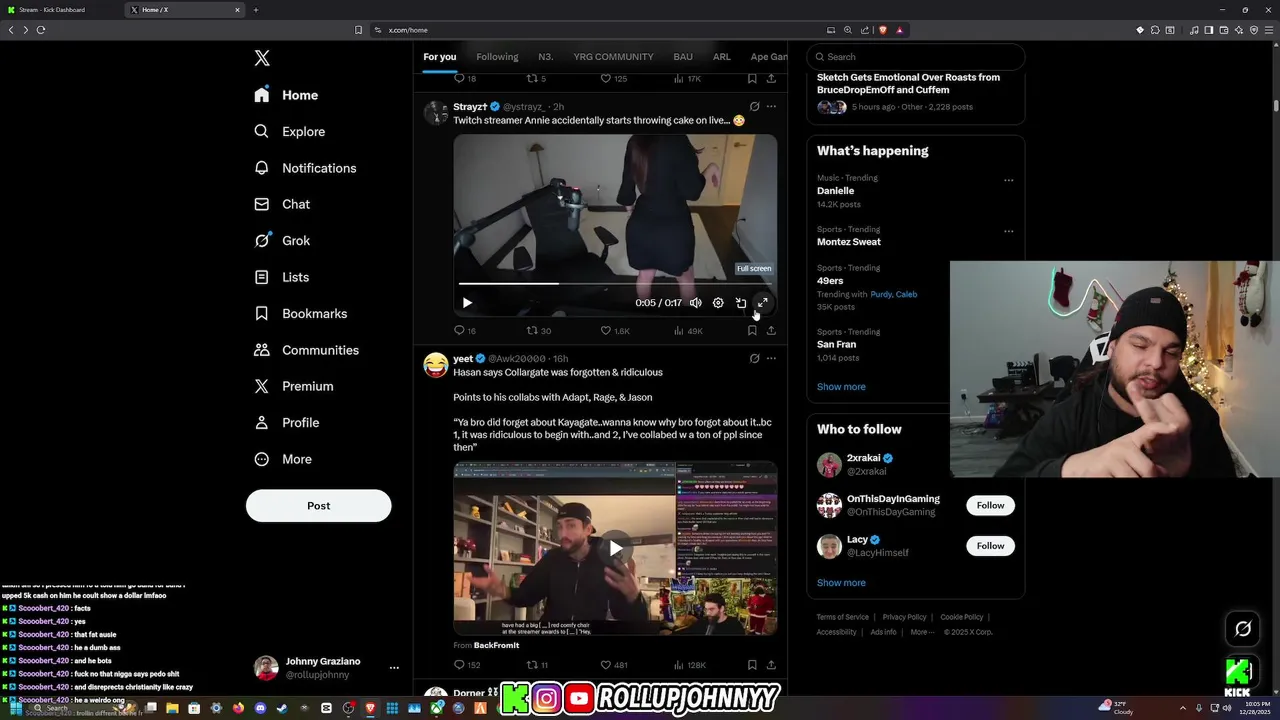
Task: Repost the yeet post with 11 reposts
Action: pyautogui.click(x=538, y=665)
